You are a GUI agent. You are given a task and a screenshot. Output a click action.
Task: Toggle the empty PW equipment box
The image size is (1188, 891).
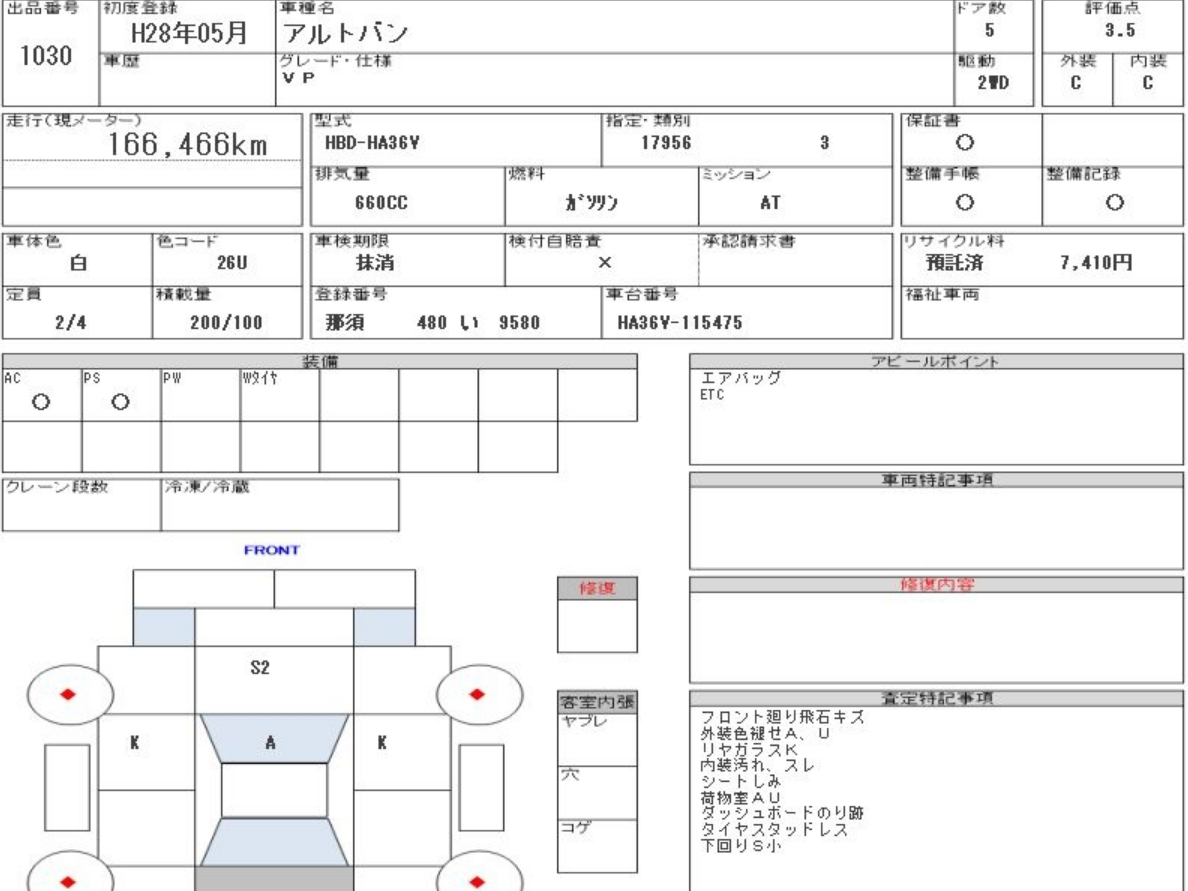pos(199,396)
